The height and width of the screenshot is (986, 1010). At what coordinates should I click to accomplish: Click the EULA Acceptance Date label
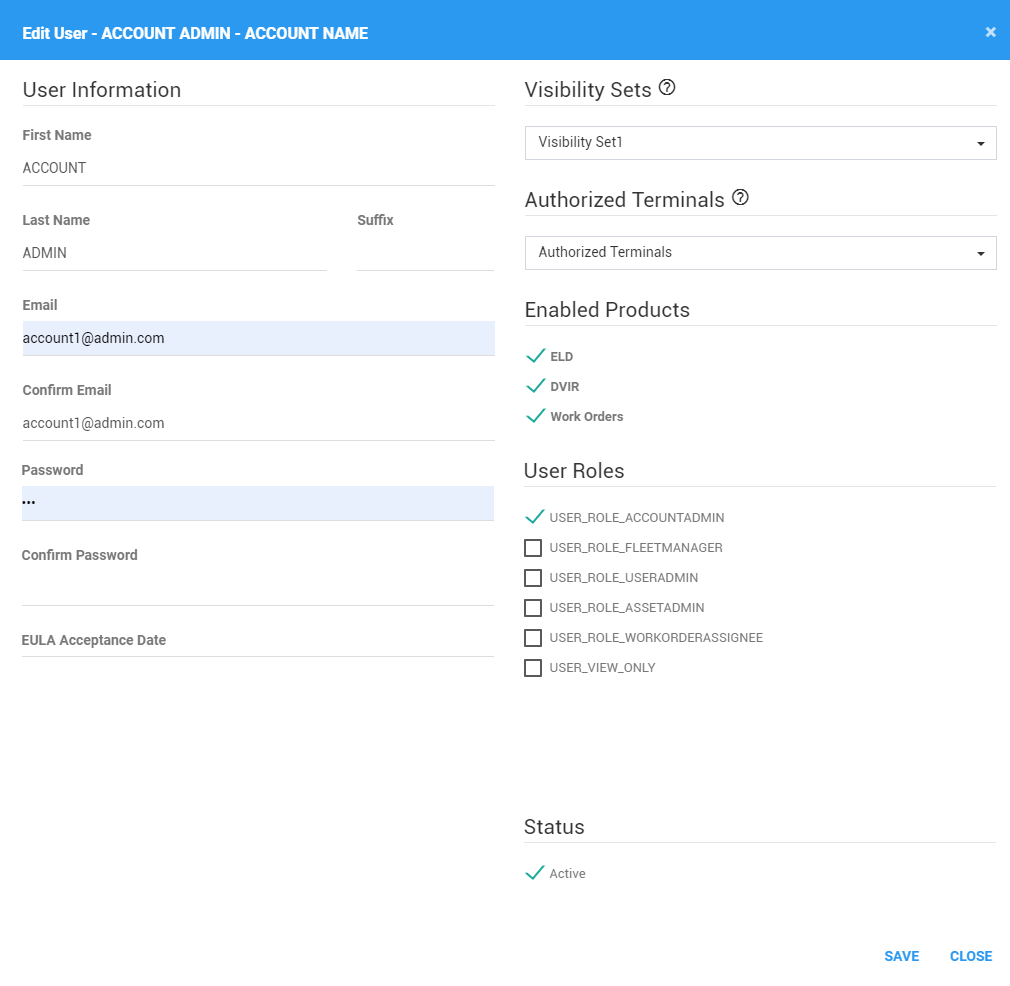93,640
